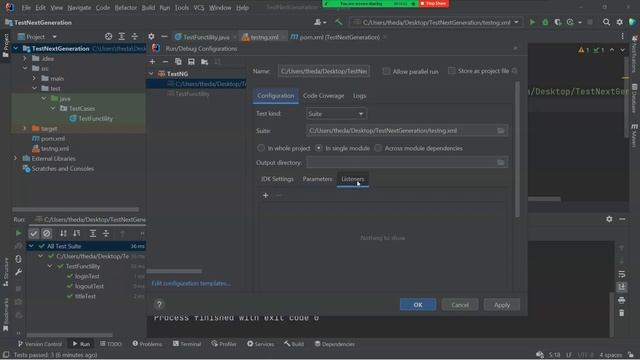Select Across module dependencies radio option
Image resolution: width=640 pixels, height=360 pixels.
[x=378, y=148]
